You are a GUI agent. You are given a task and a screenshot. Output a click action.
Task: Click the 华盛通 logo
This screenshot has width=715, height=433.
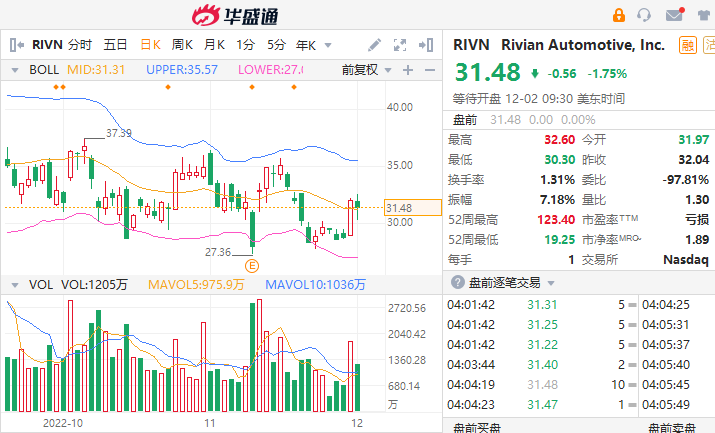pos(235,16)
